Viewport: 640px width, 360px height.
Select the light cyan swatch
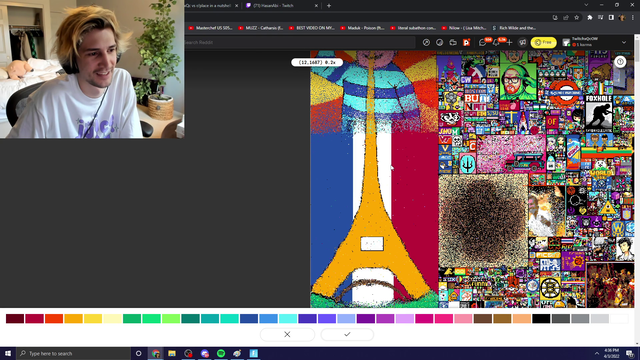pos(288,318)
